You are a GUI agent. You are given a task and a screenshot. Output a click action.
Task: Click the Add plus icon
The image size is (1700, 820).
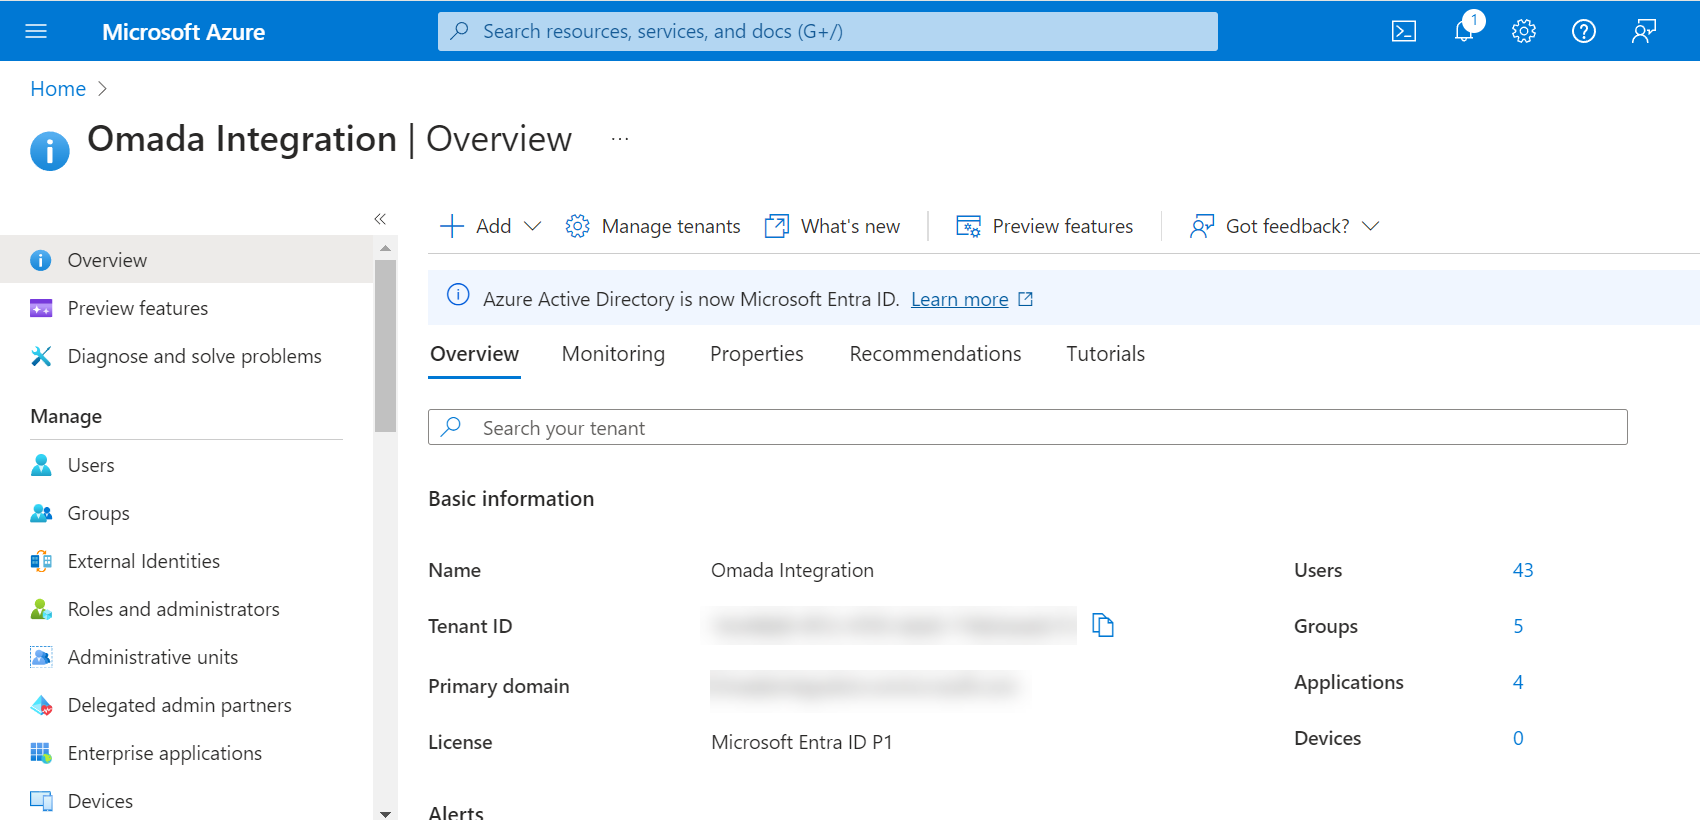(452, 226)
